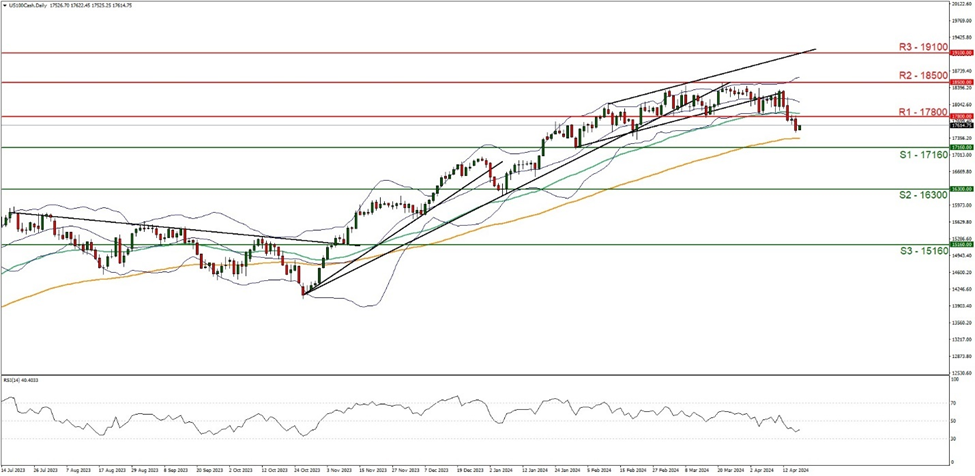The height and width of the screenshot is (476, 975).
Task: Click the 18500.00 red price tag on axis
Action: [x=961, y=82]
